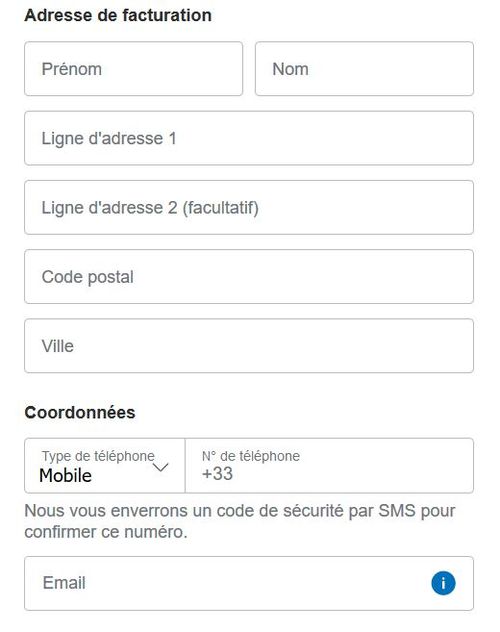Click into the Nom text field

(364, 69)
